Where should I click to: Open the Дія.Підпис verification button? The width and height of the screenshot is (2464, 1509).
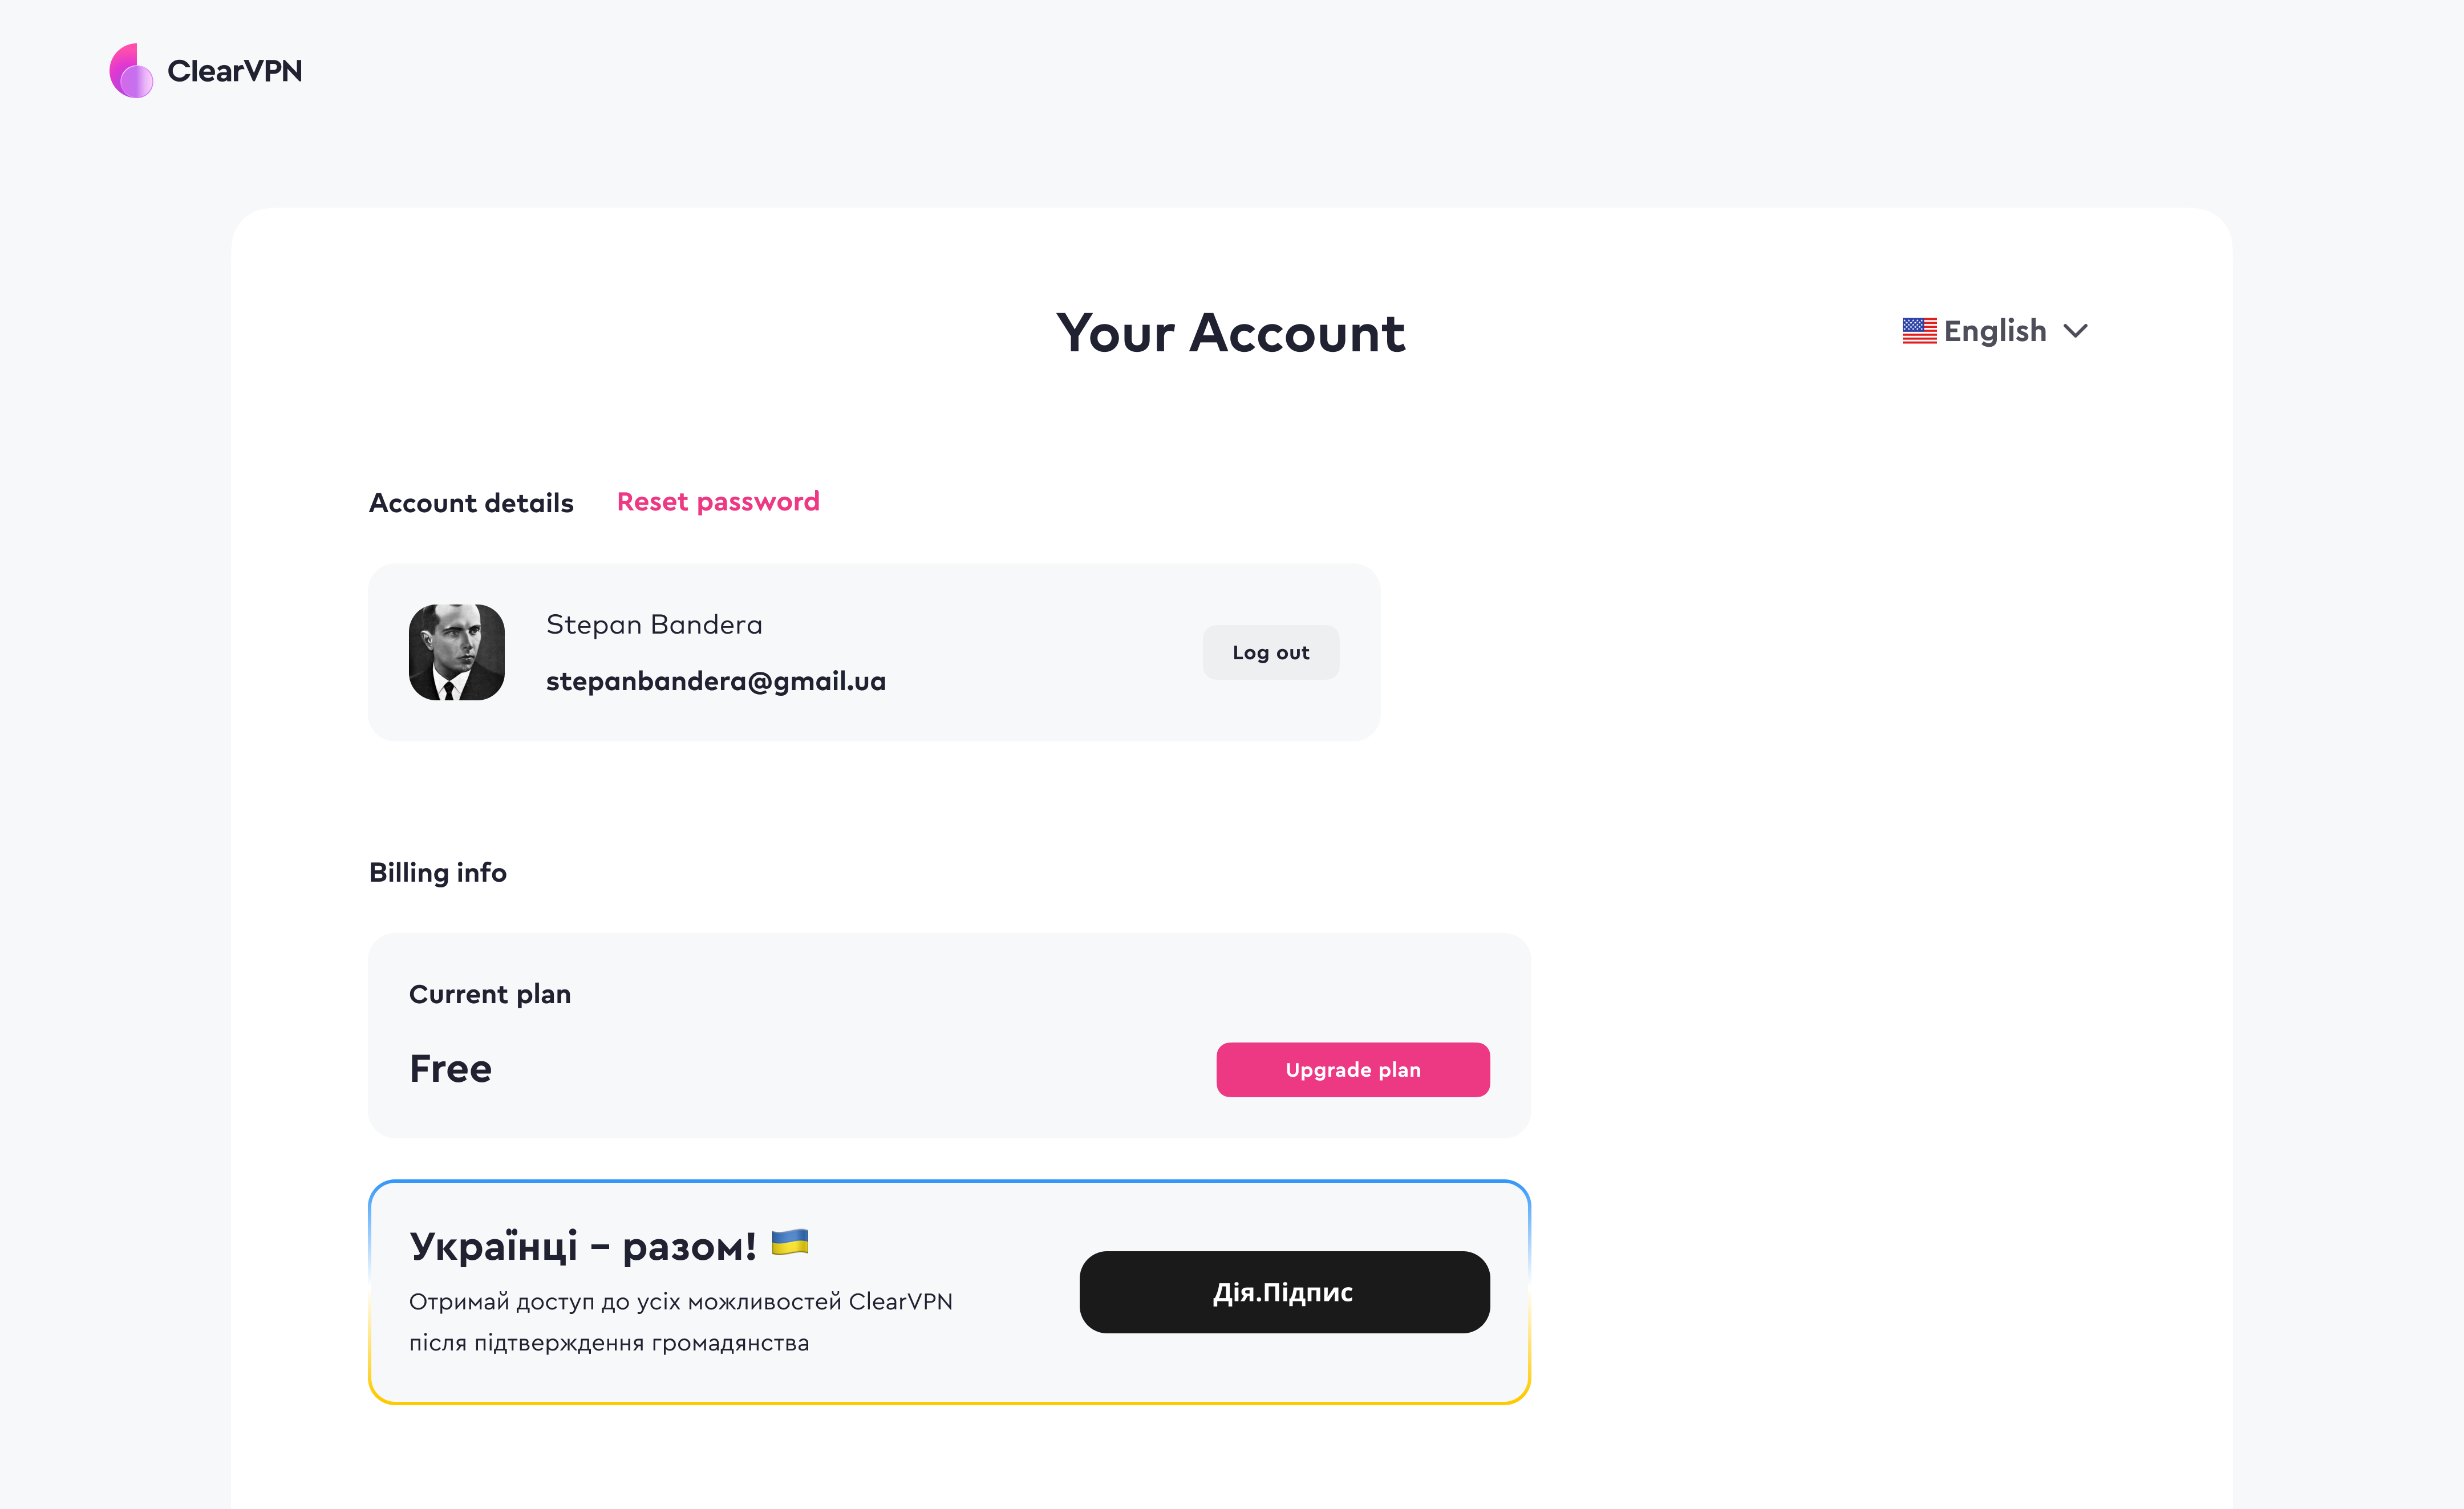pos(1285,1292)
